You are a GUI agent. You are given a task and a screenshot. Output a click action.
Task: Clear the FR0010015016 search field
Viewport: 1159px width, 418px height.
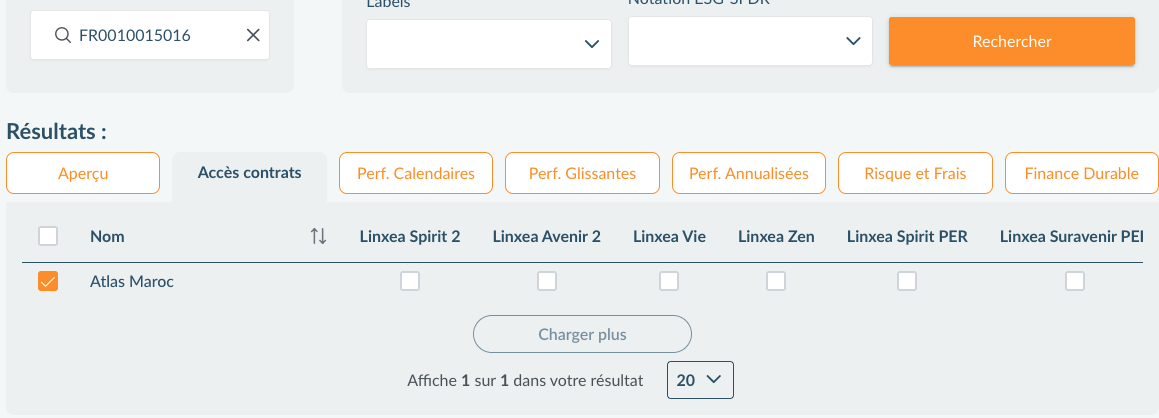[x=253, y=36]
